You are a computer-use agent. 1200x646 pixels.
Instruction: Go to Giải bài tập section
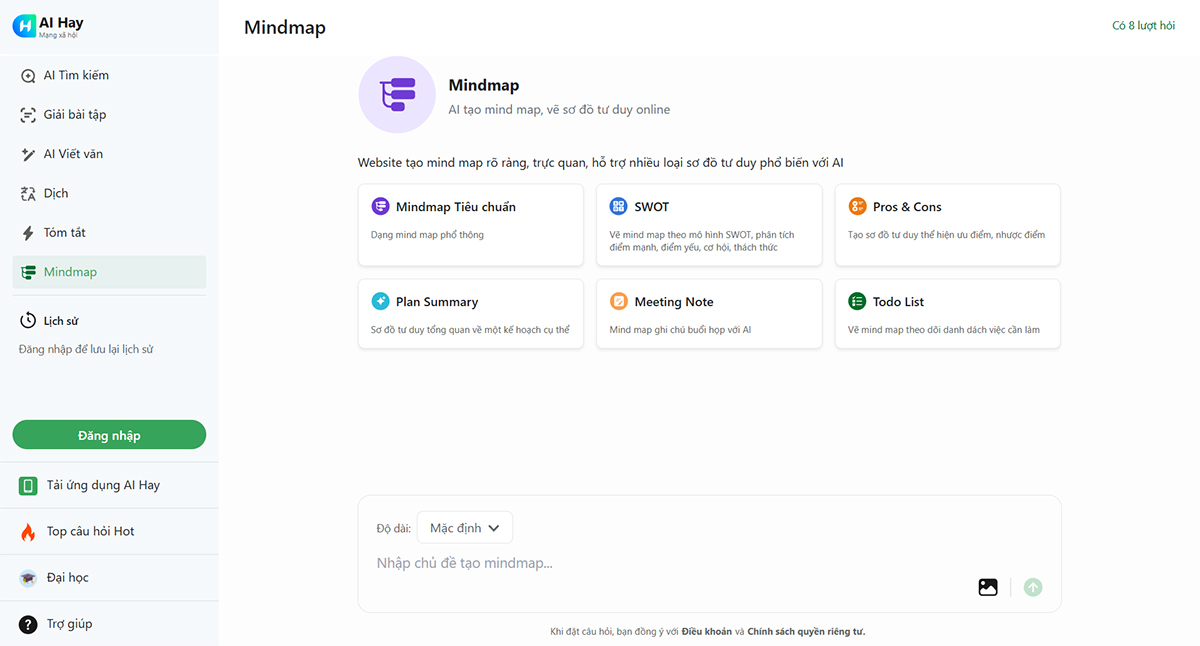(109, 115)
